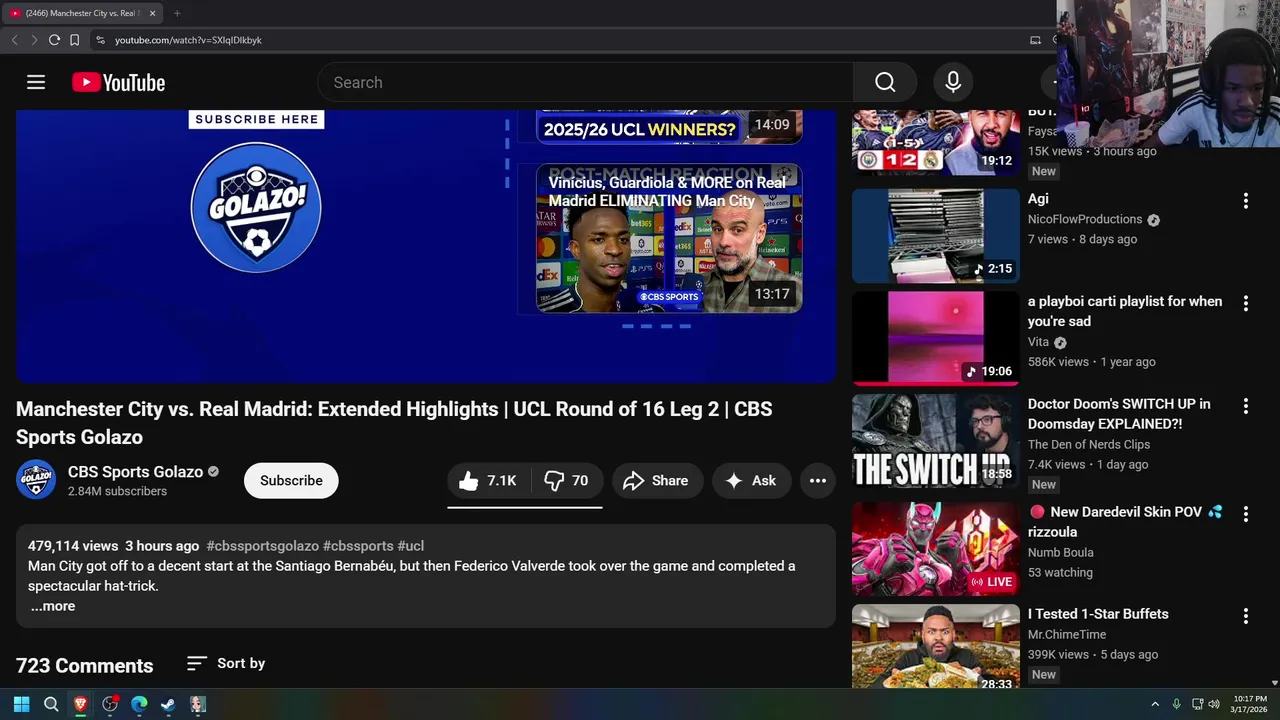Screen dimensions: 1280x720
Task: Click the #cbssports hashtag
Action: 358,546
